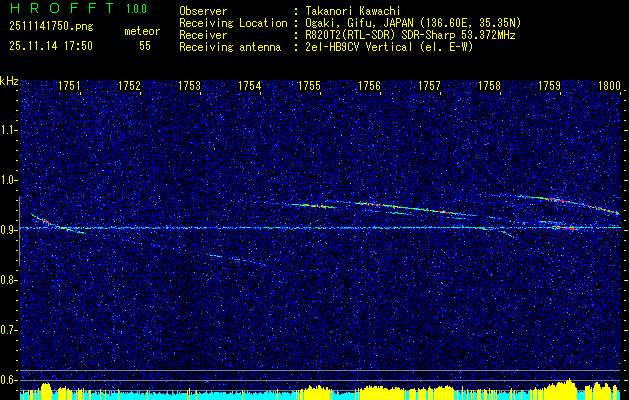Click the 0.8 kHz axis label
The width and height of the screenshot is (629, 400).
(8, 280)
